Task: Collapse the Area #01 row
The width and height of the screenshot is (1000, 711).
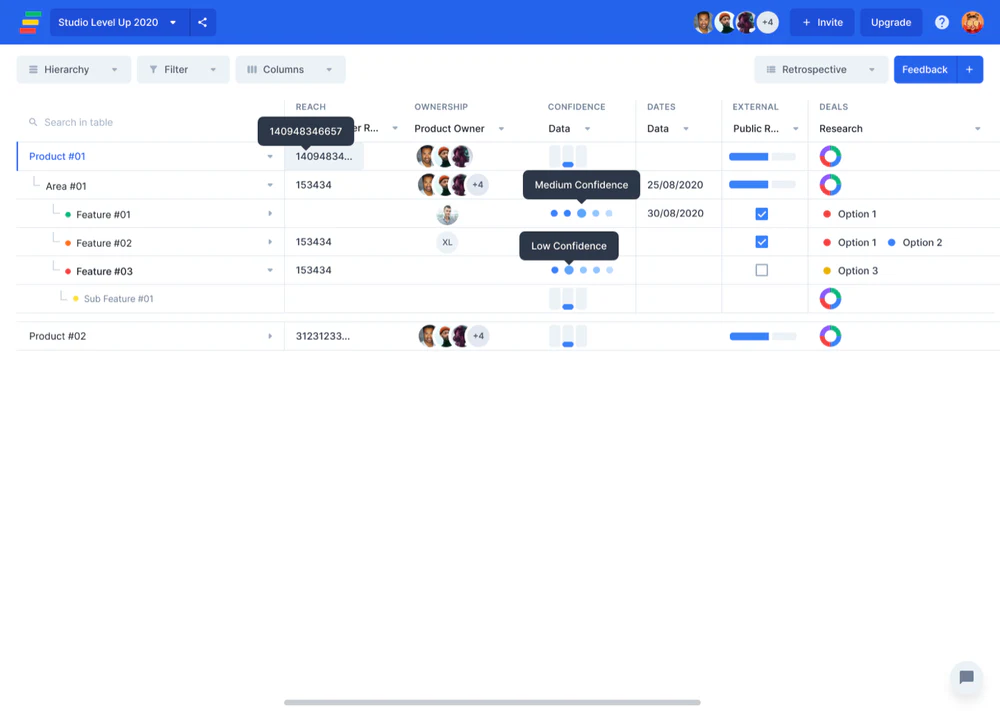Action: (x=270, y=185)
